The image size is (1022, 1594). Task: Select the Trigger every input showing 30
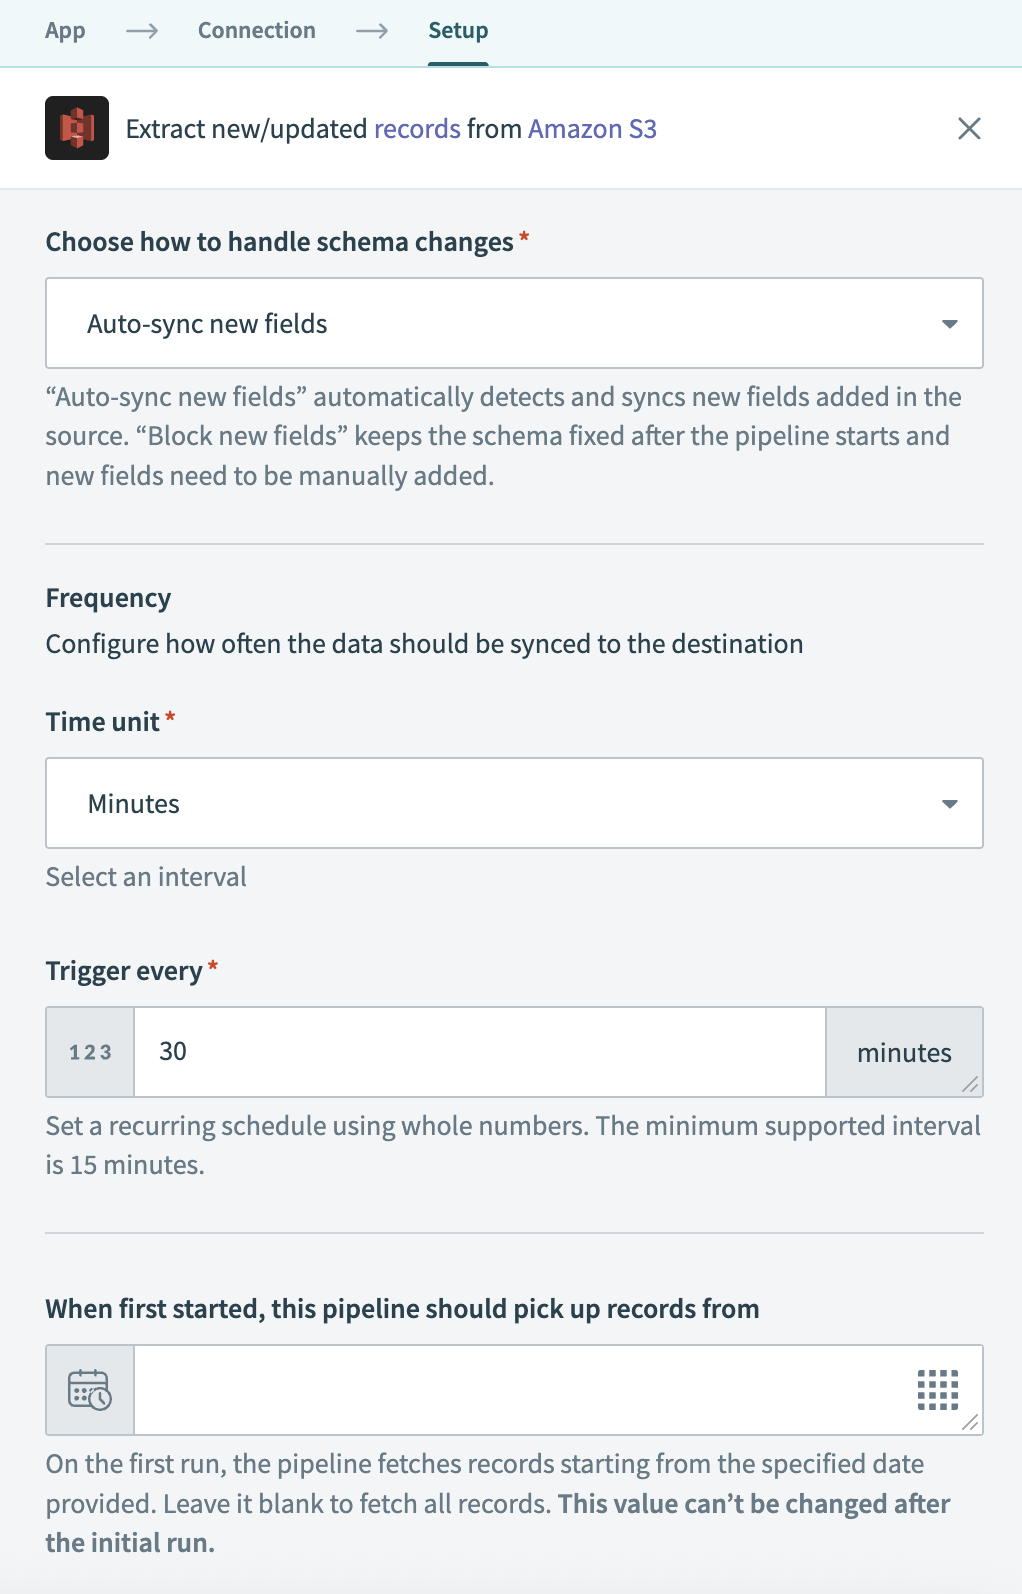click(x=480, y=1051)
